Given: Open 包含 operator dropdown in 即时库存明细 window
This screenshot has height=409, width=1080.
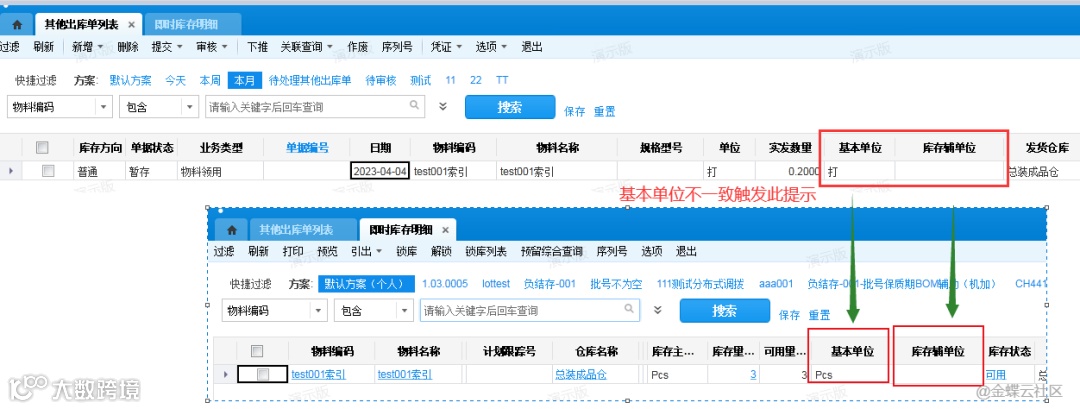Looking at the screenshot, I should [404, 311].
